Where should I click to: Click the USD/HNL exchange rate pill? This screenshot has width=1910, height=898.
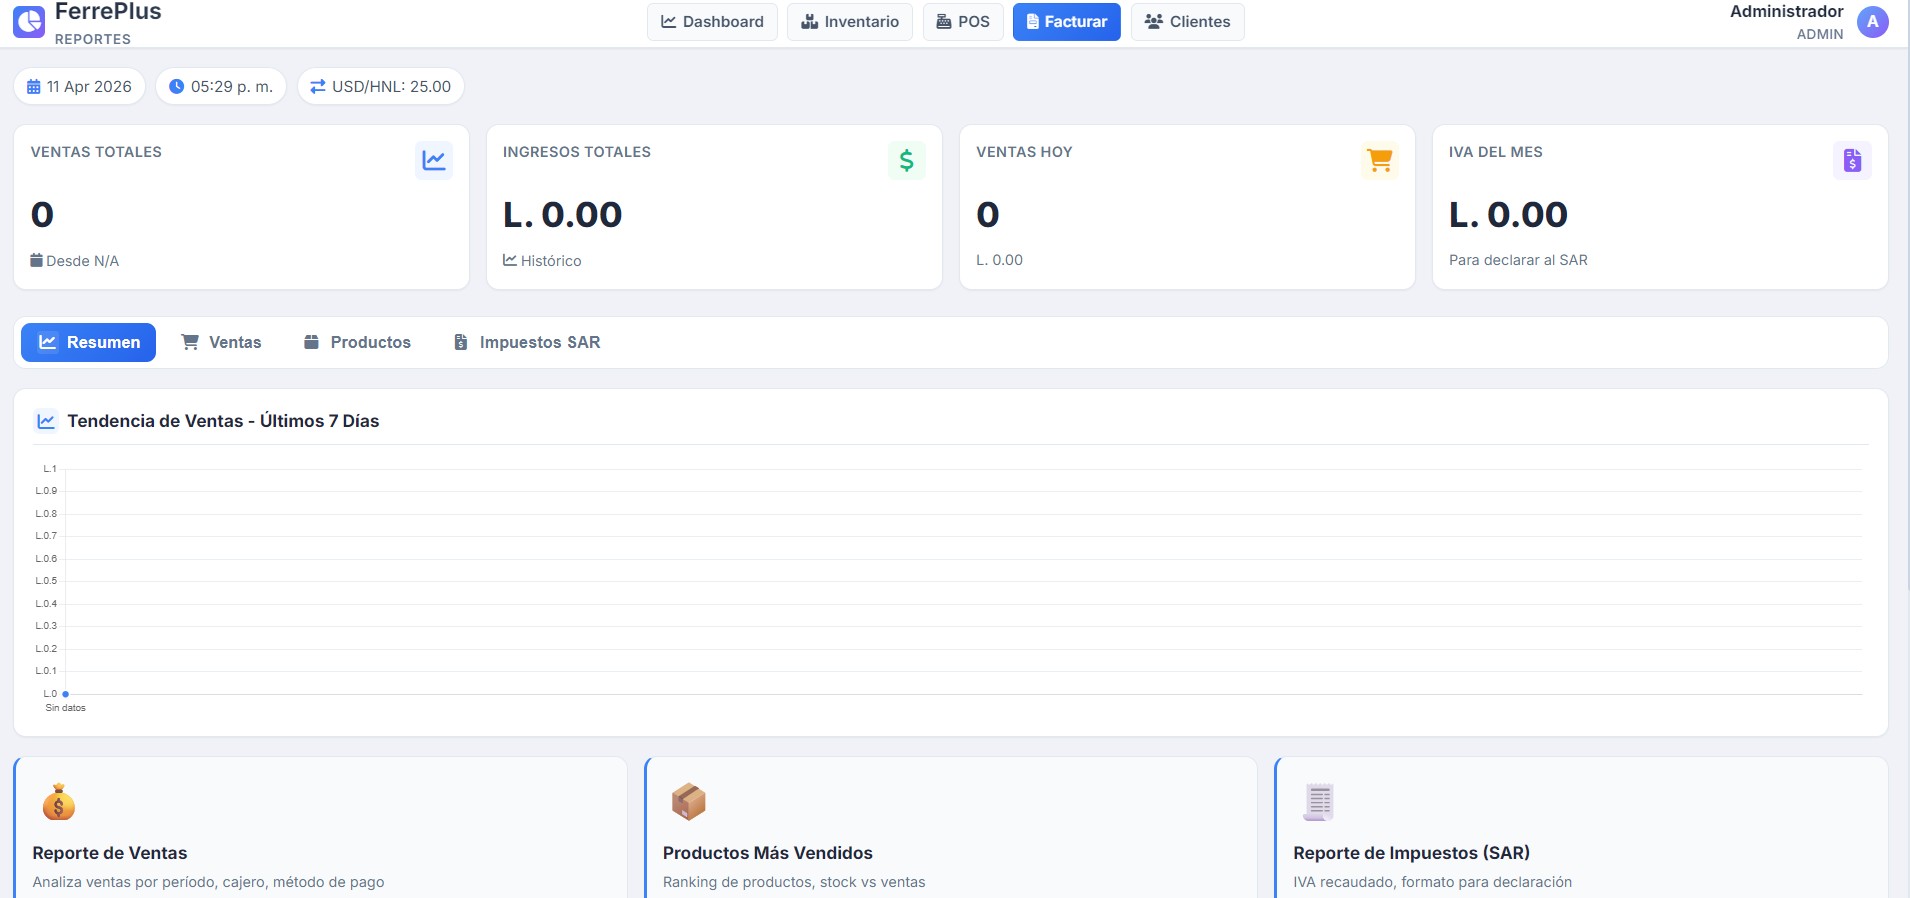coord(380,87)
